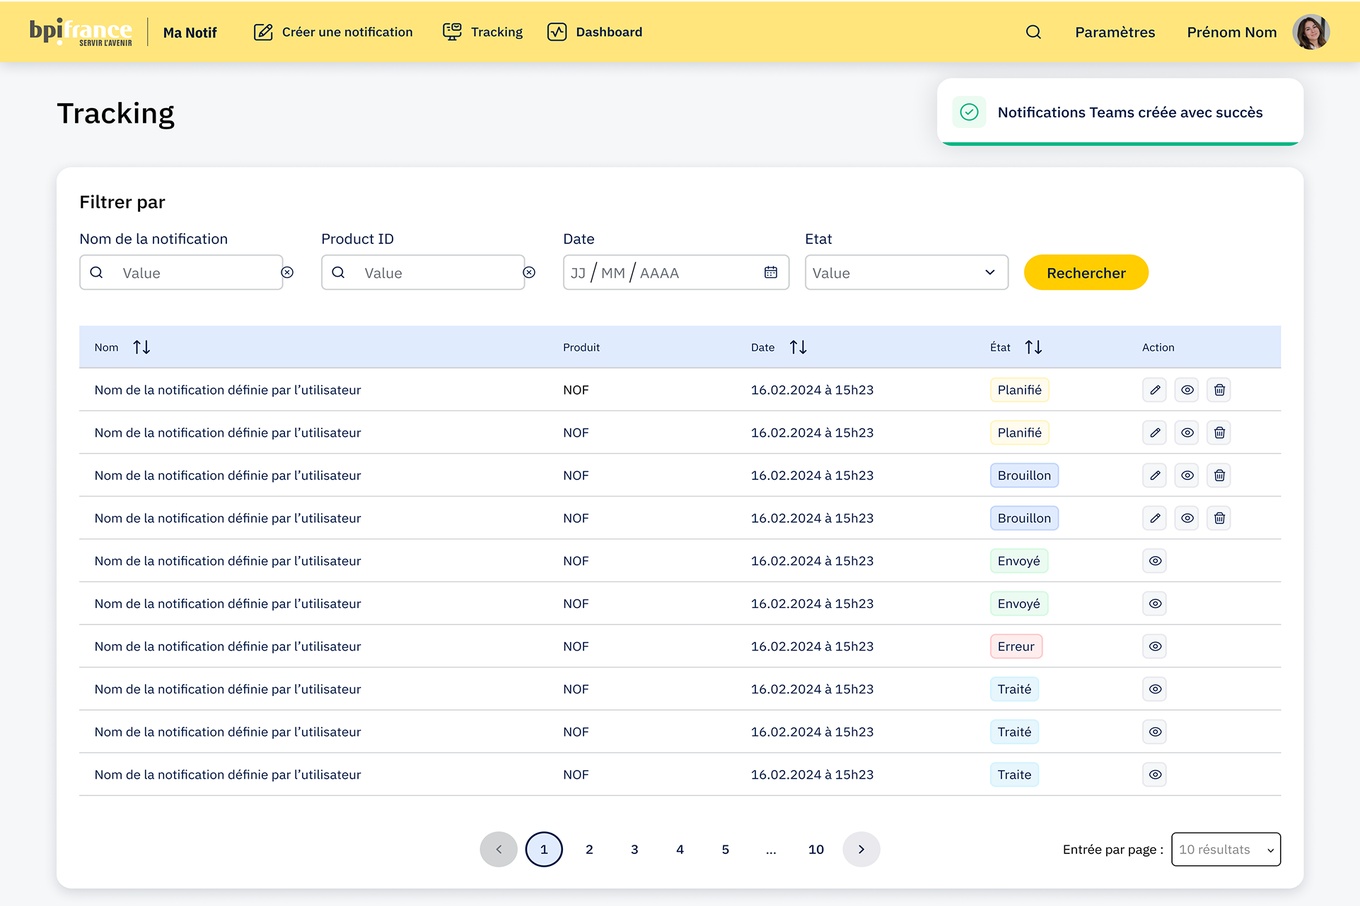Screen dimensions: 1360x906
Task: View the first Planifié notification
Action: [1187, 390]
